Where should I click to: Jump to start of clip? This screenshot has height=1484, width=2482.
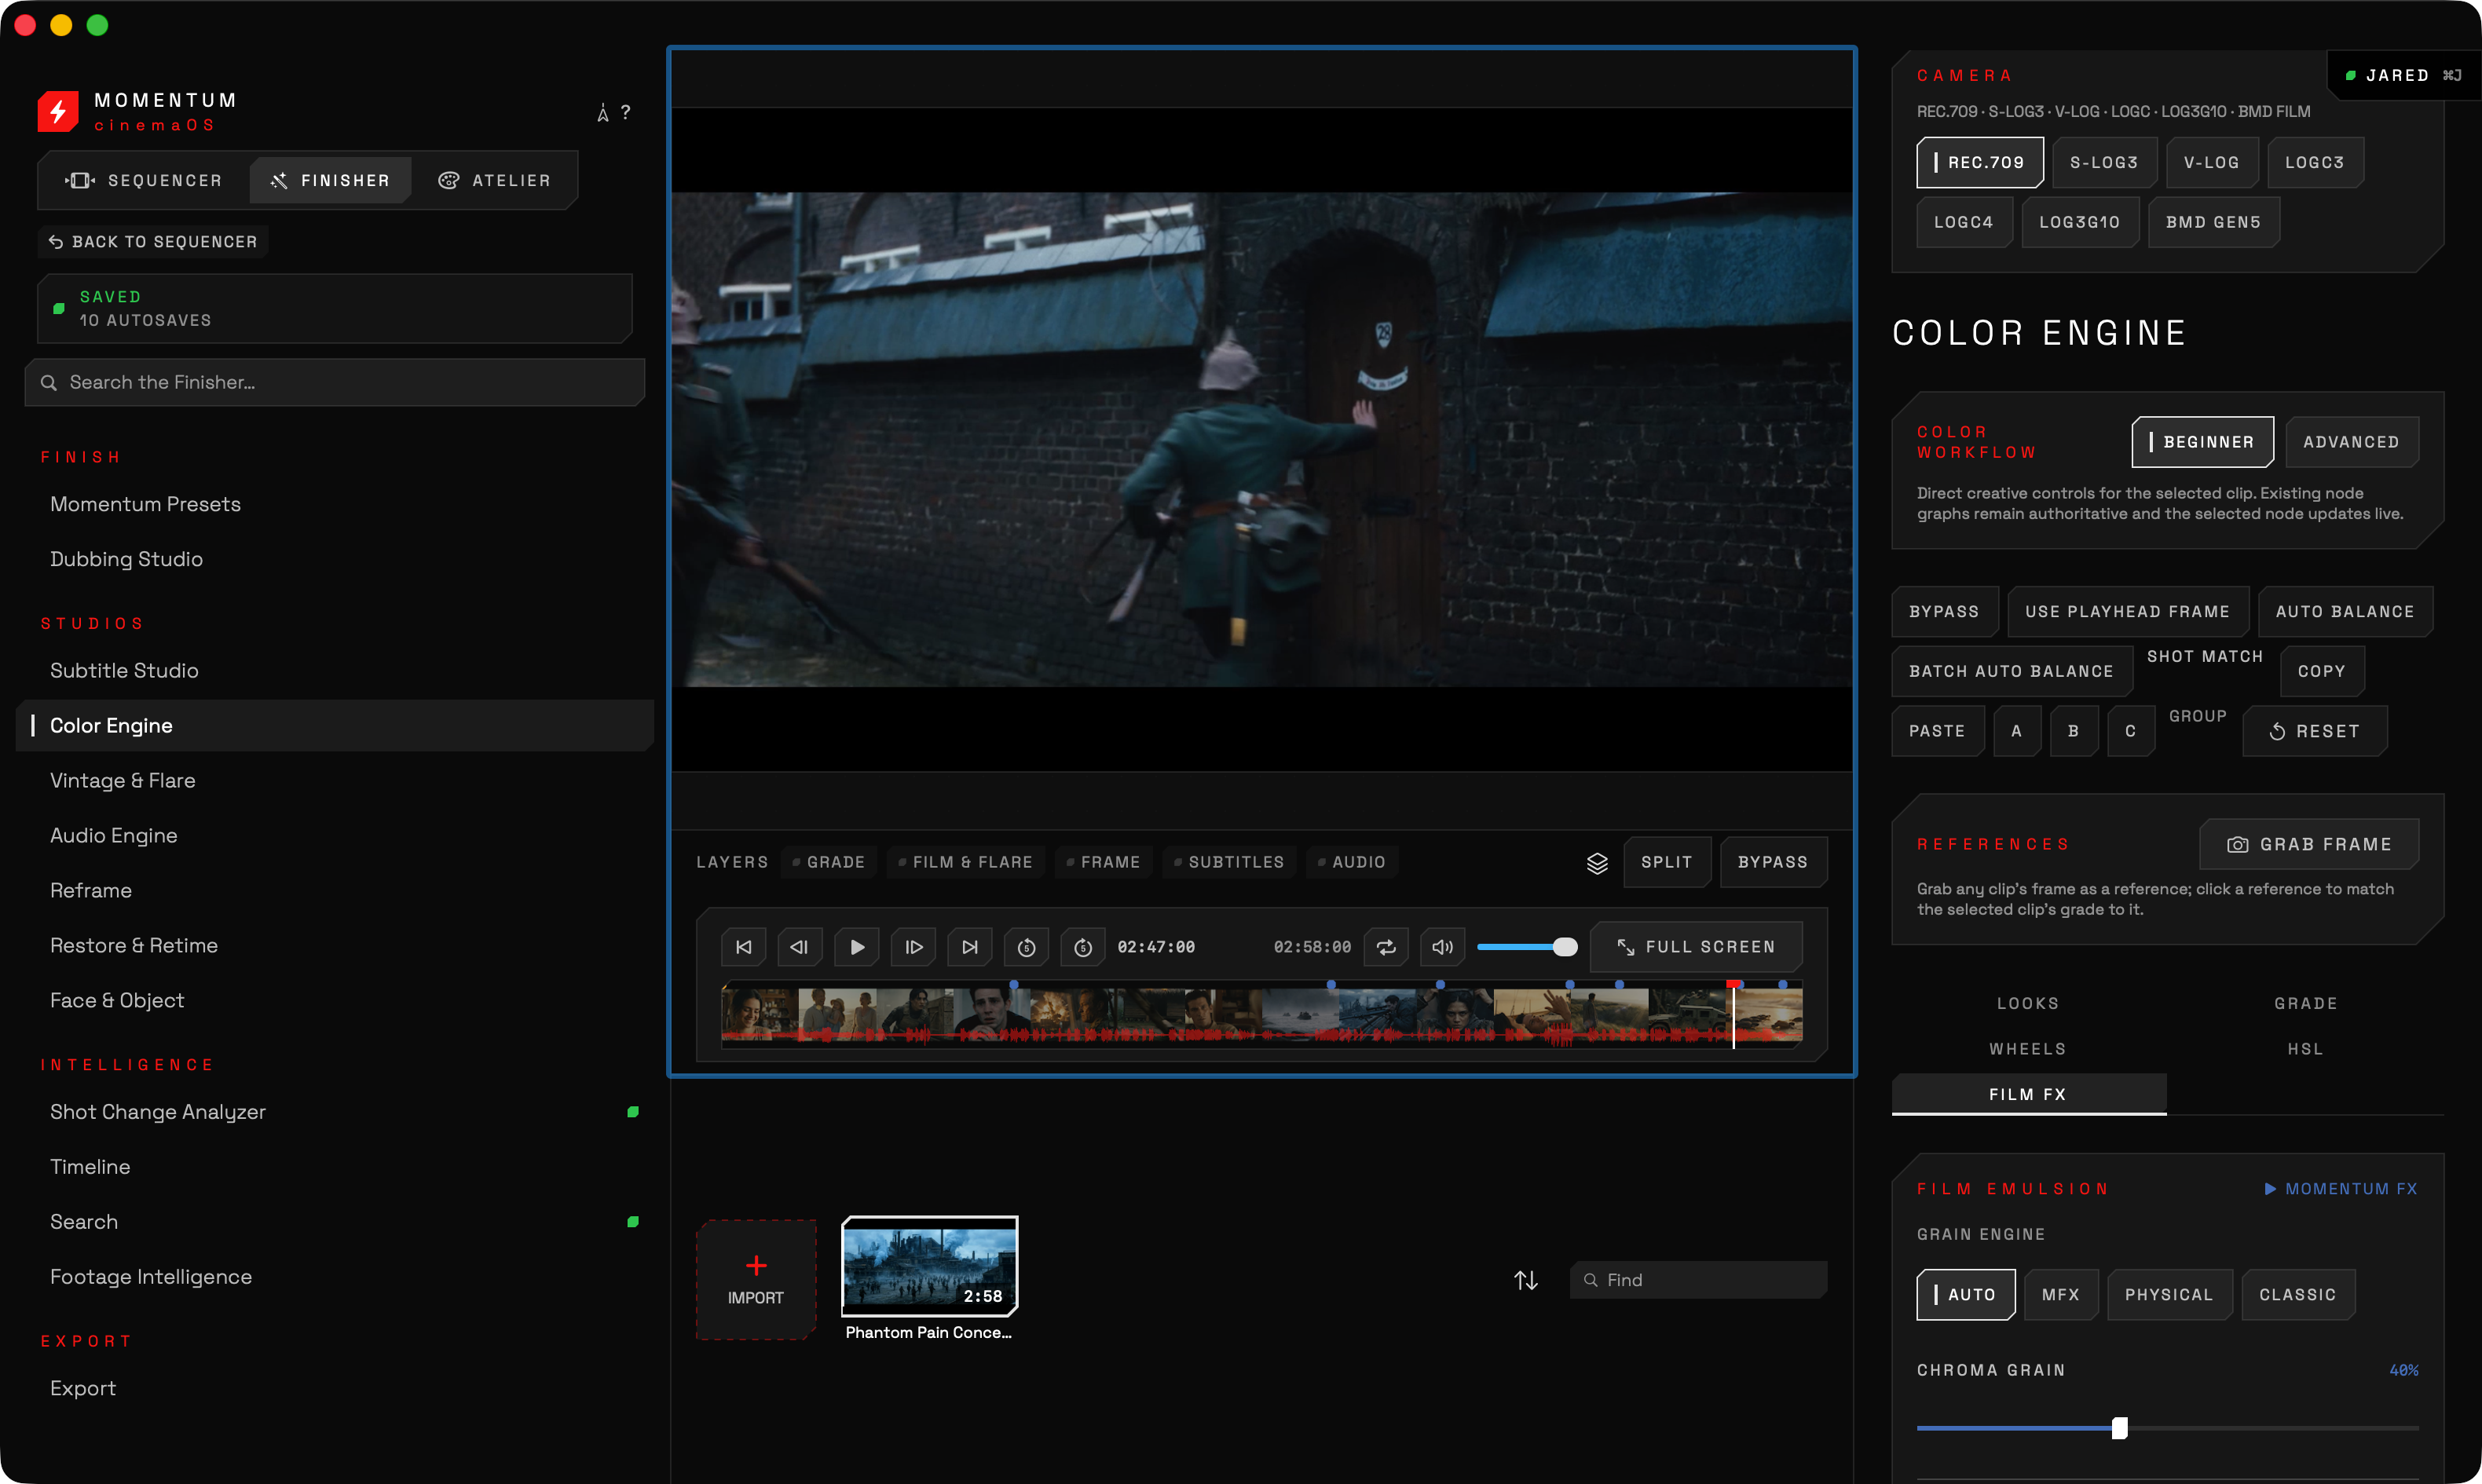click(x=743, y=947)
